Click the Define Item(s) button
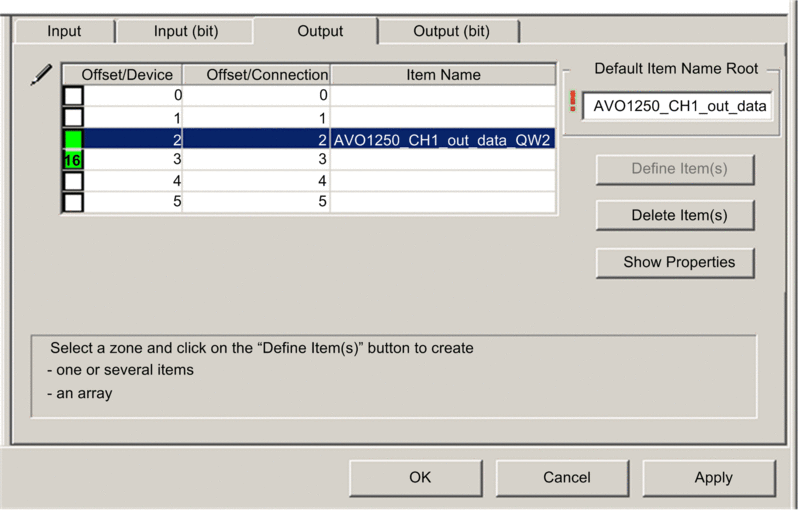 678,168
